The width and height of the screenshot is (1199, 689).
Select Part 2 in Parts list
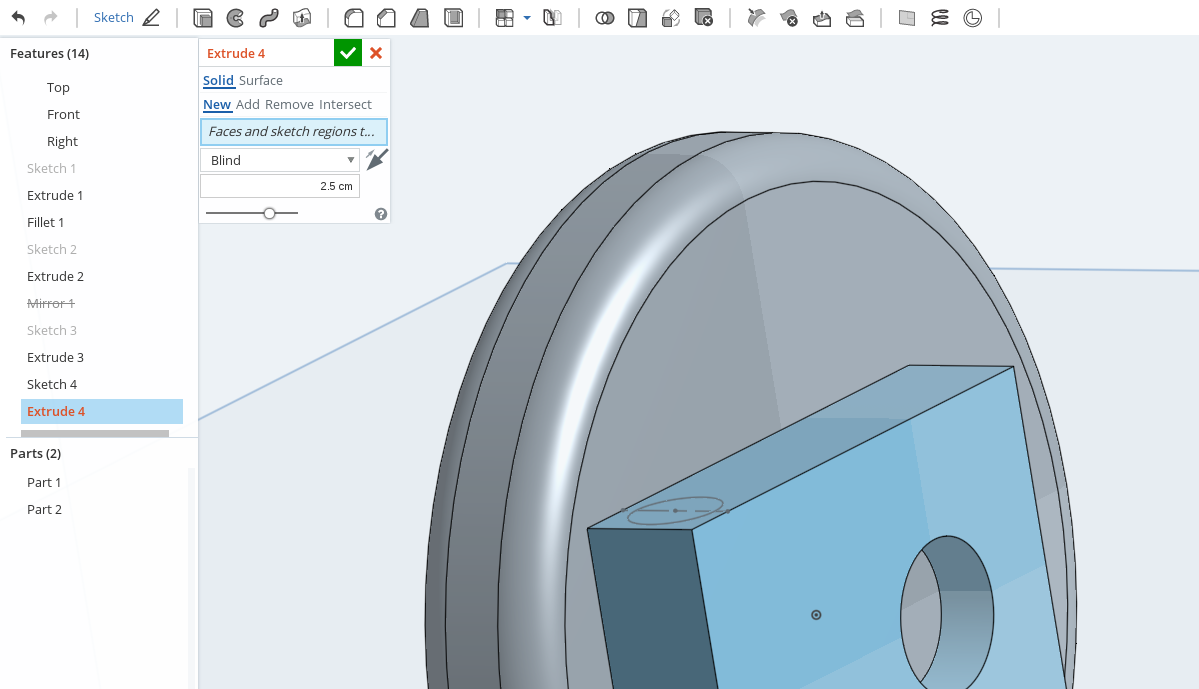tap(44, 509)
